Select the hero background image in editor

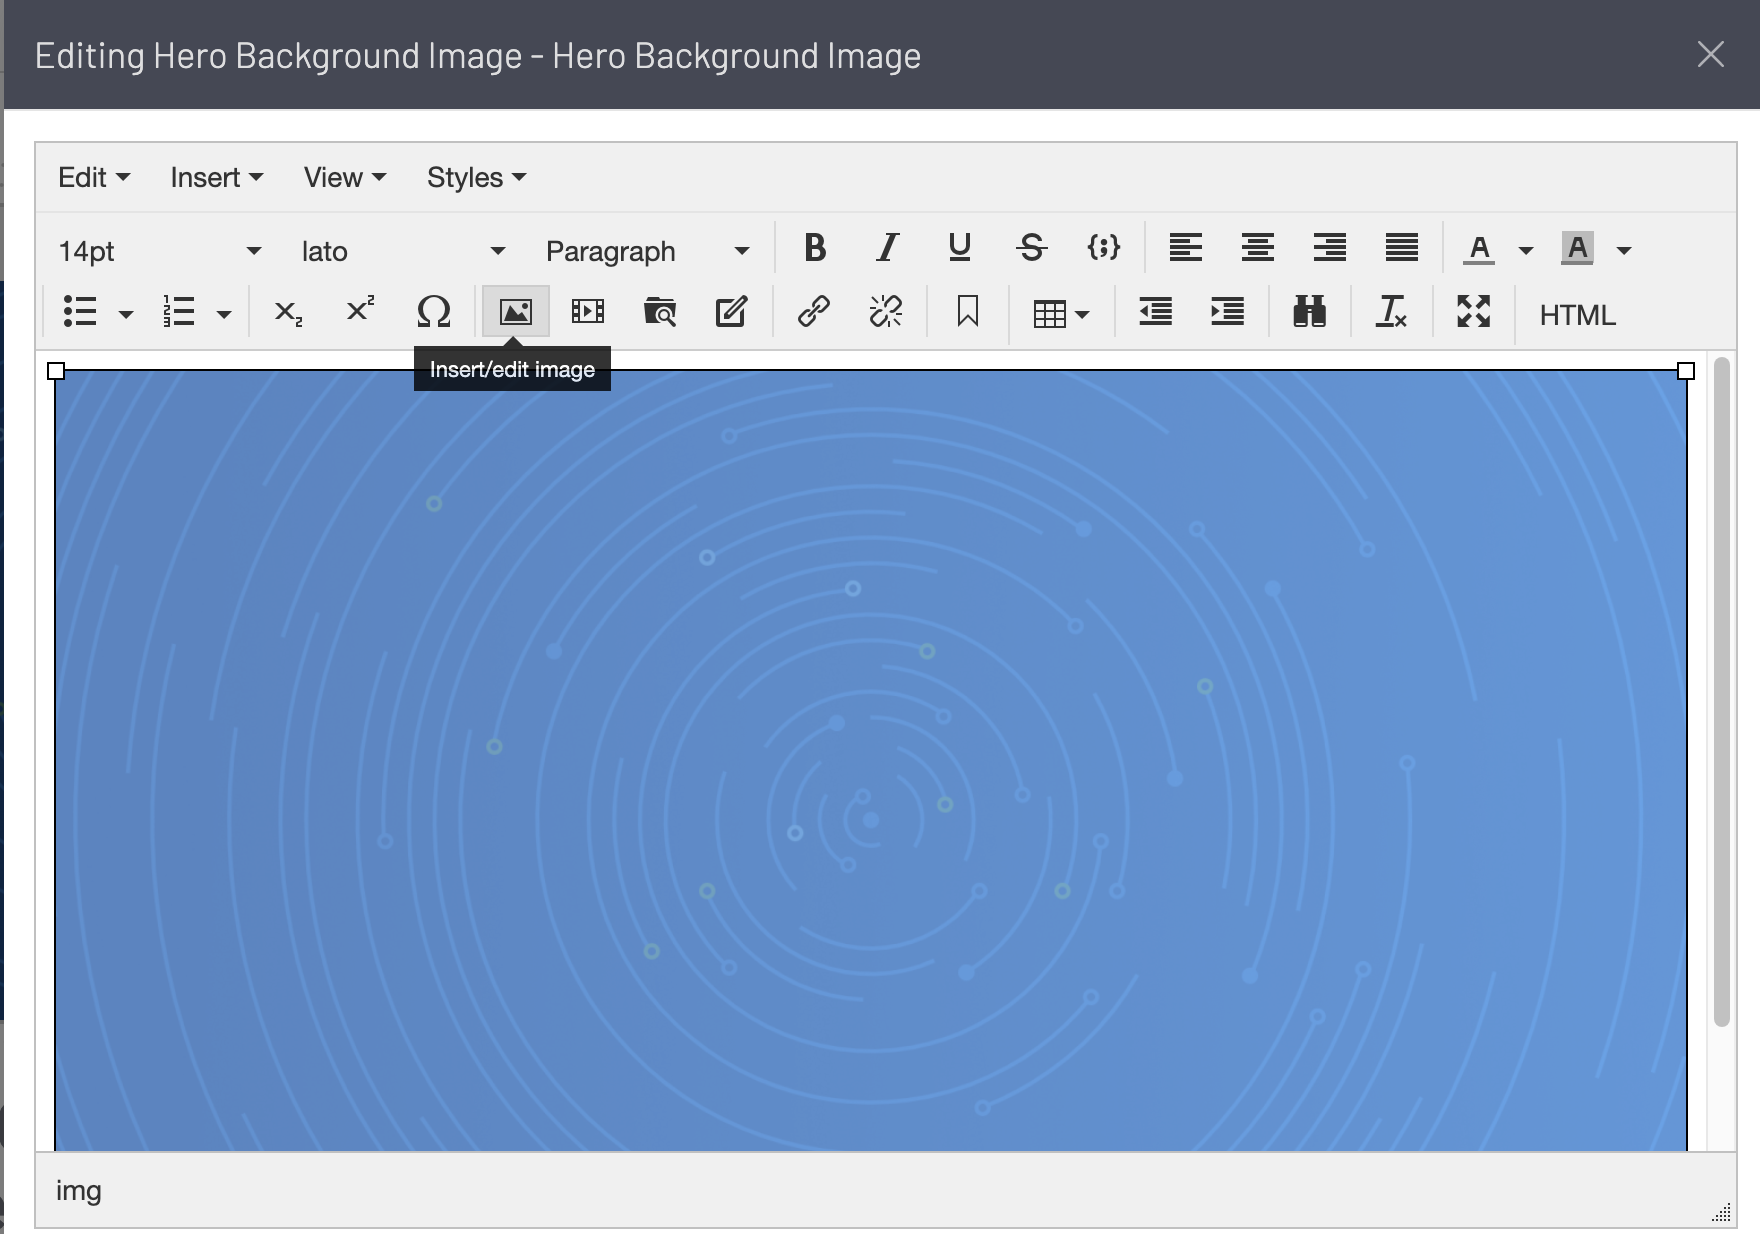click(x=870, y=760)
